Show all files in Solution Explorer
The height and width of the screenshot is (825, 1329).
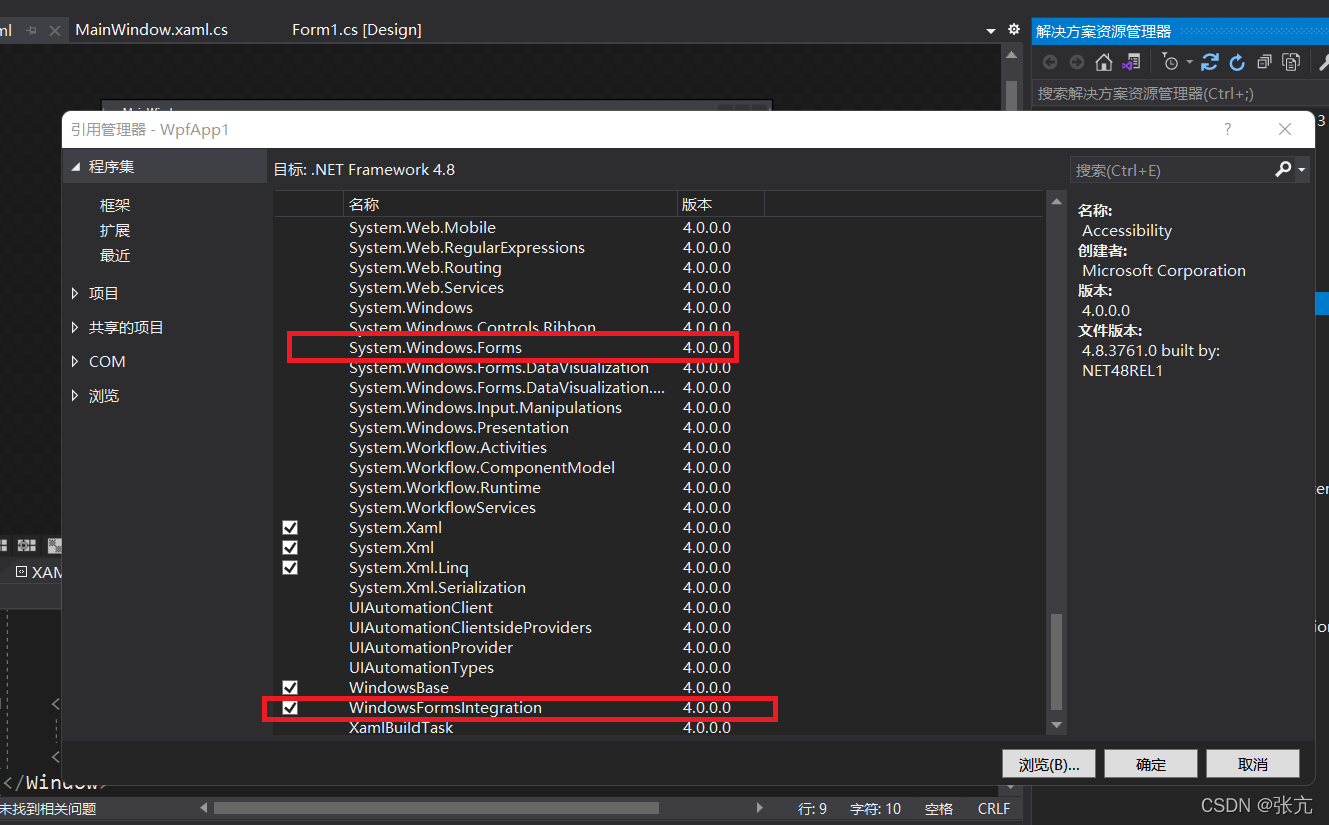[x=1291, y=62]
